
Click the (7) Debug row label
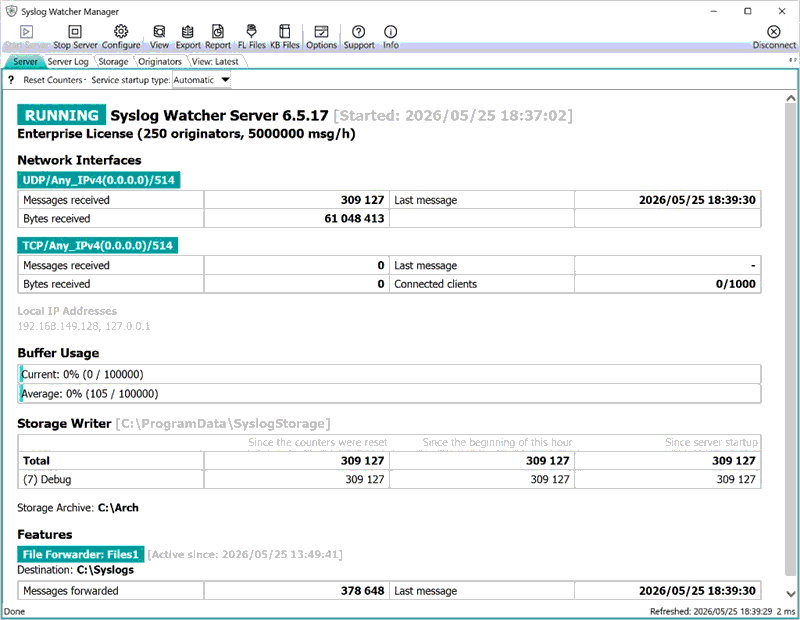47,479
